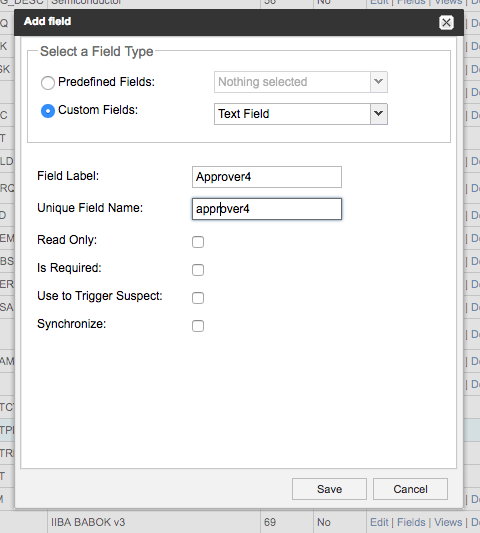Enable the Read Only checkbox

[198, 242]
